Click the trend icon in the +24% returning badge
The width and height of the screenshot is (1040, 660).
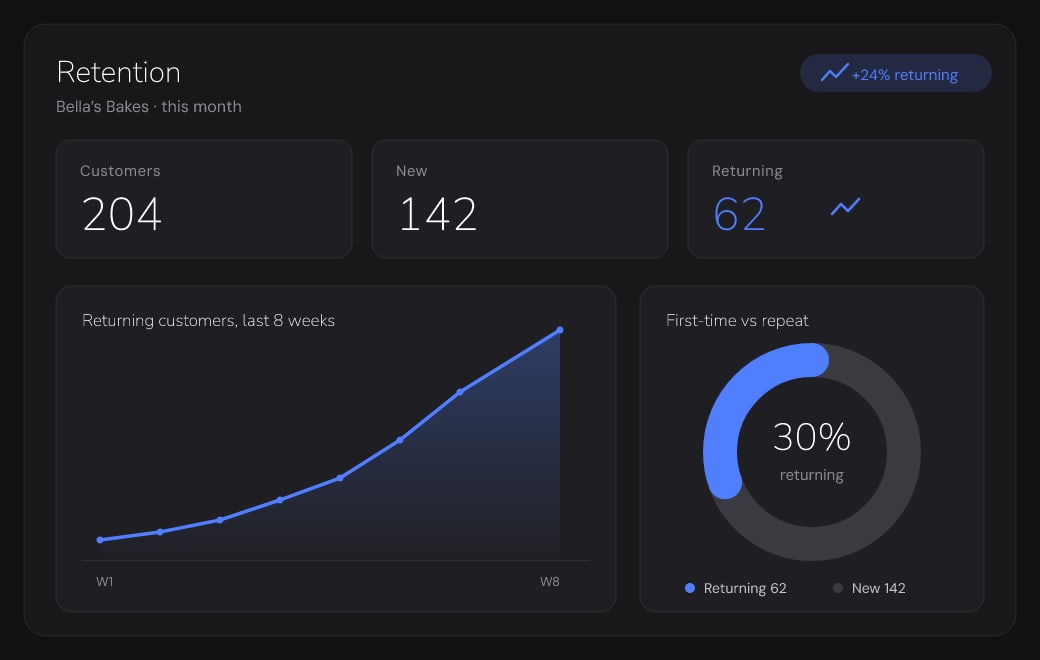[834, 72]
